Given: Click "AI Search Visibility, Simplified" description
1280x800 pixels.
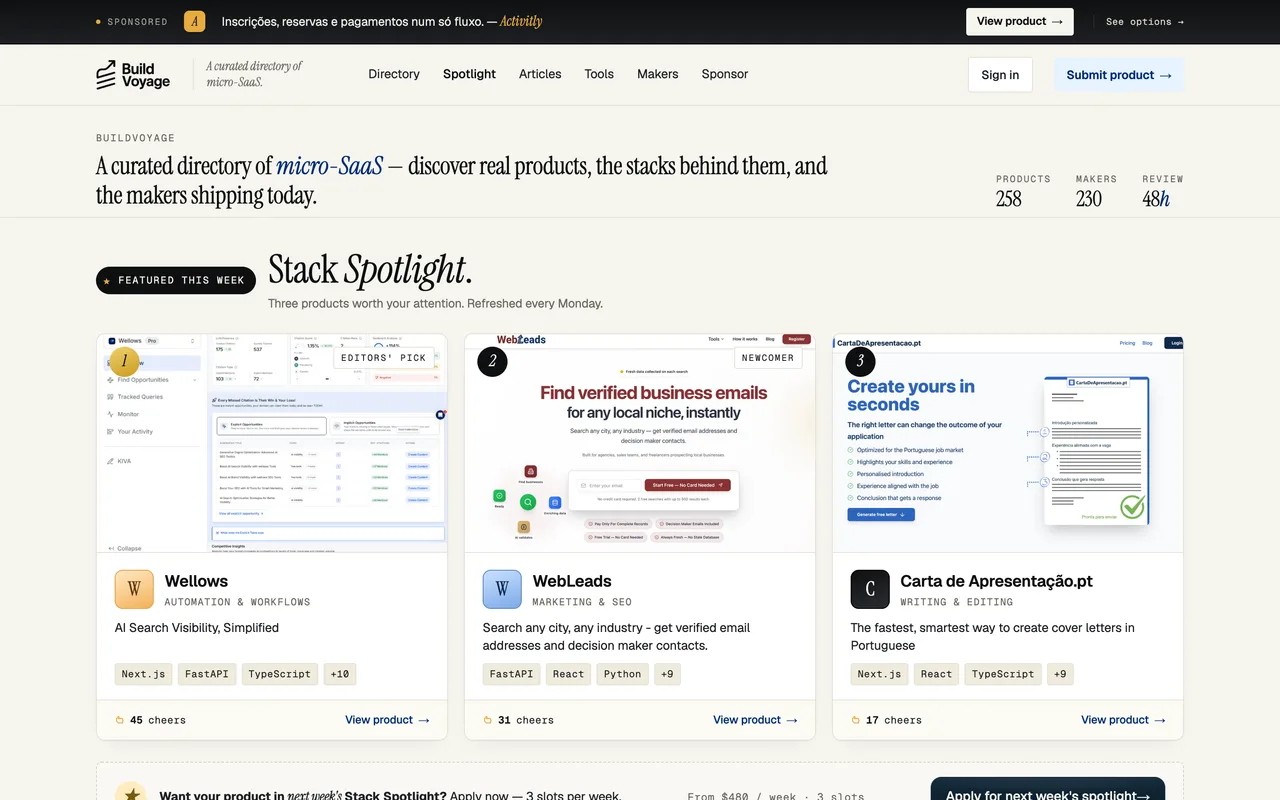Looking at the screenshot, I should coord(197,628).
